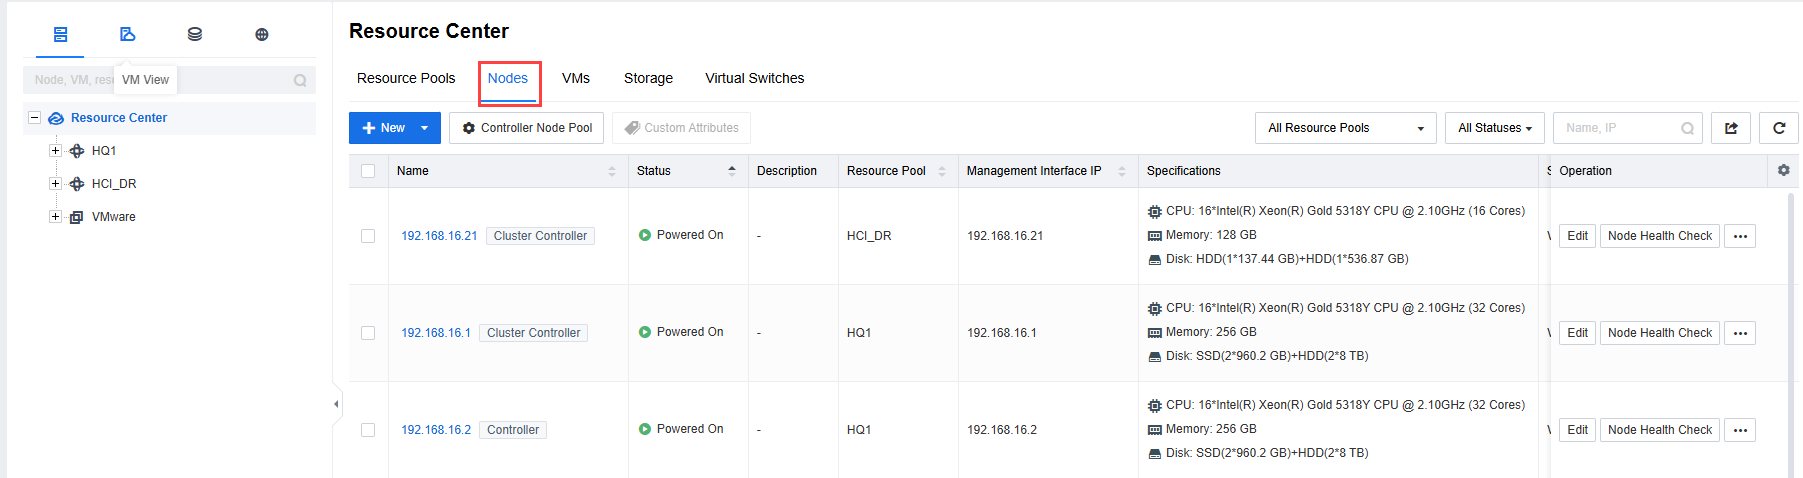
Task: Select all nodes with header checkbox
Action: click(x=368, y=171)
